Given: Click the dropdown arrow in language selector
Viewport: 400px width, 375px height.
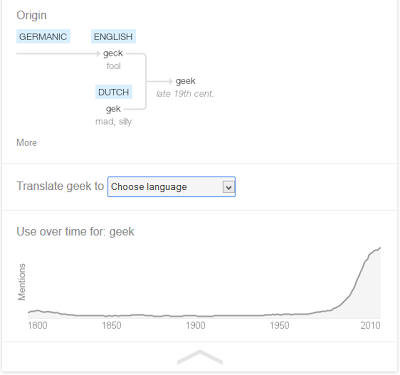Looking at the screenshot, I should (x=228, y=187).
